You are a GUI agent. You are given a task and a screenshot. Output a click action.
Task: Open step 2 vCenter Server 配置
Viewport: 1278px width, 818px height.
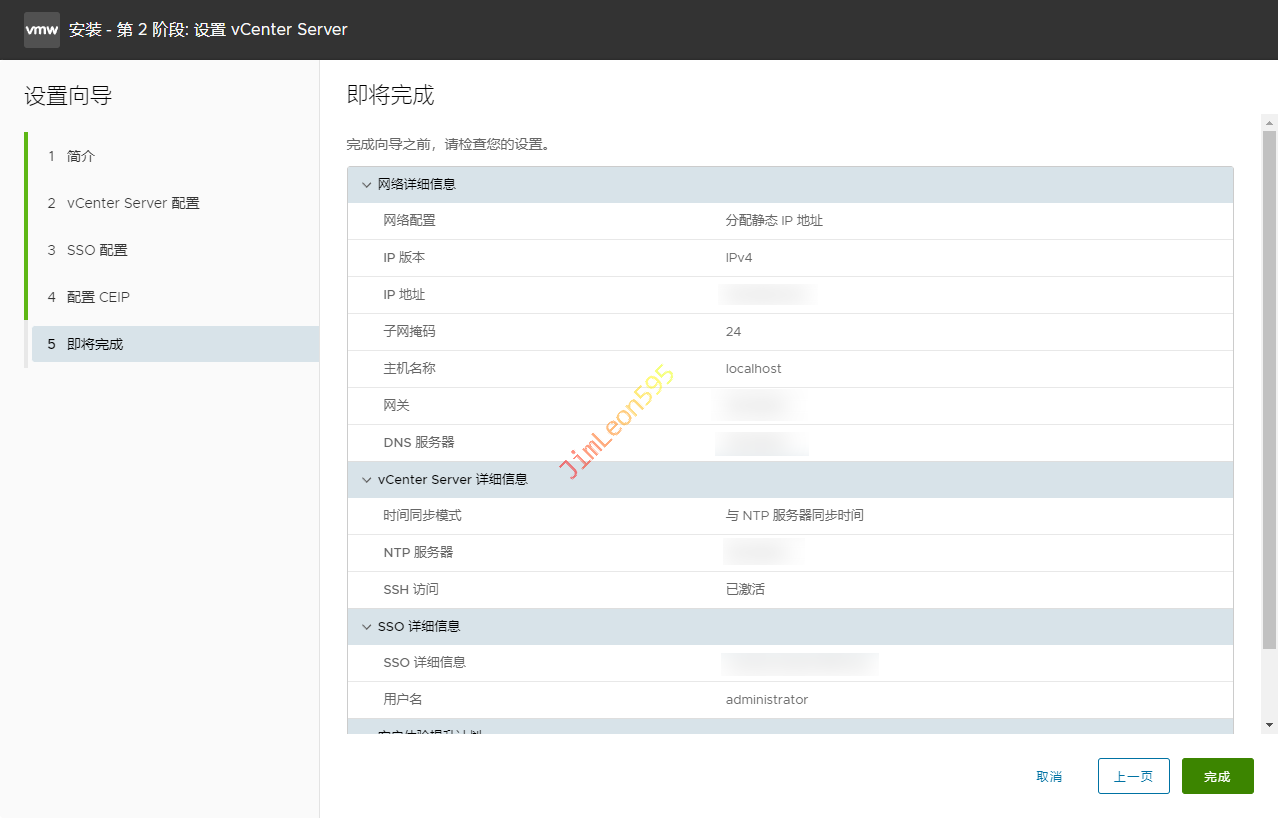132,203
